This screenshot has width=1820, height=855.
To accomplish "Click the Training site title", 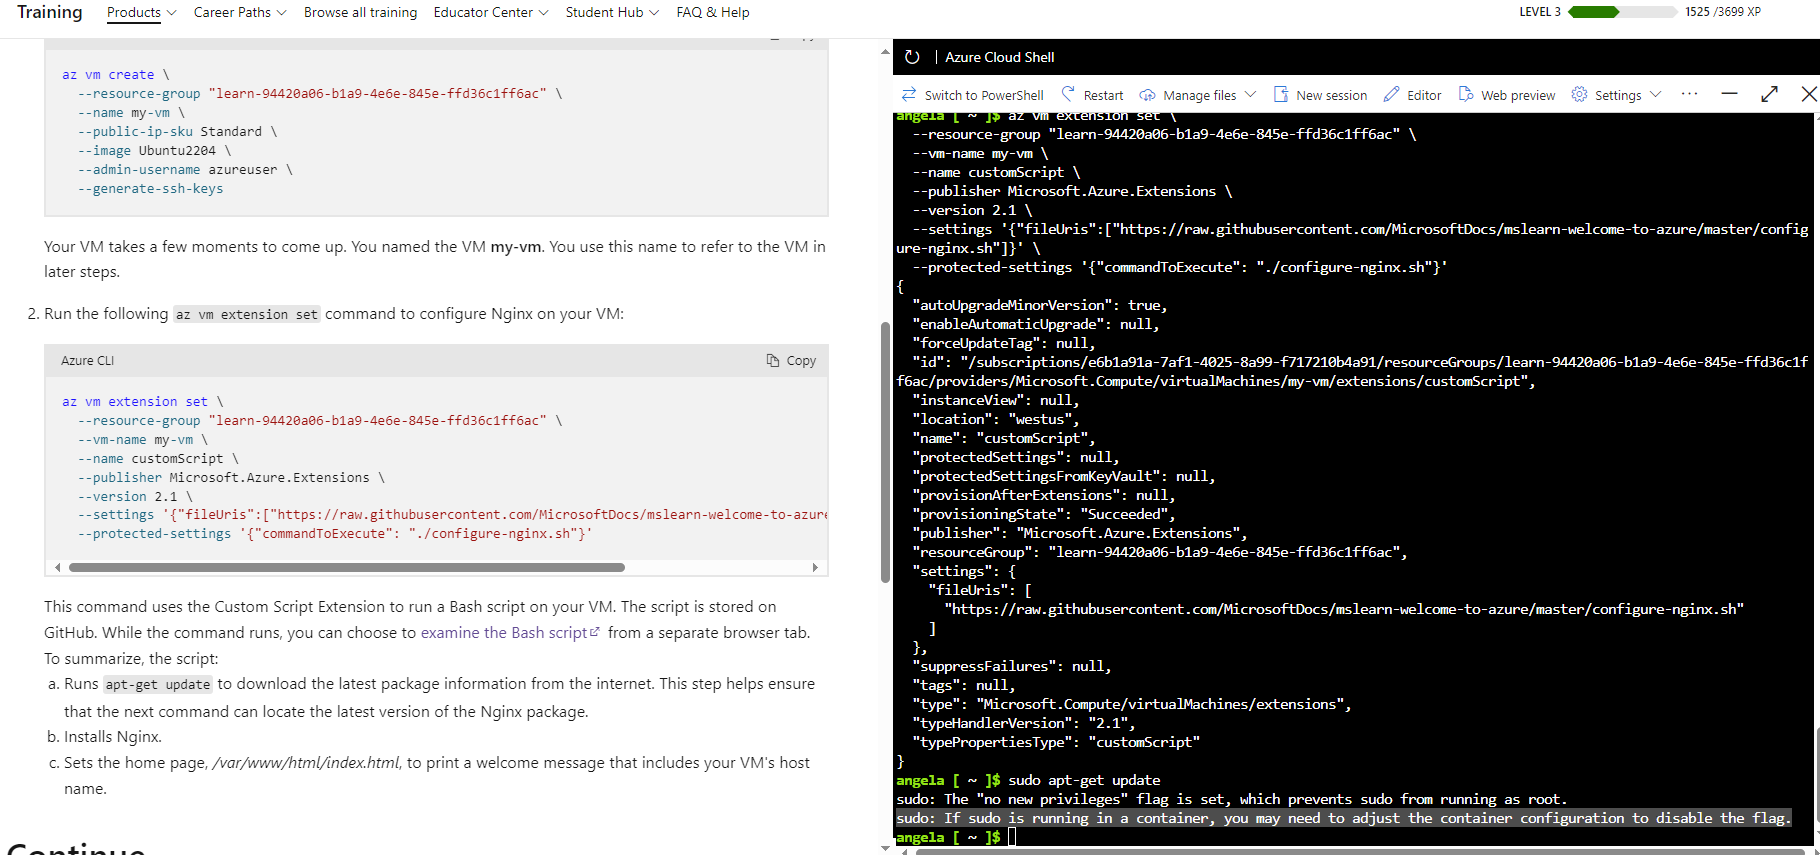I will [x=49, y=12].
